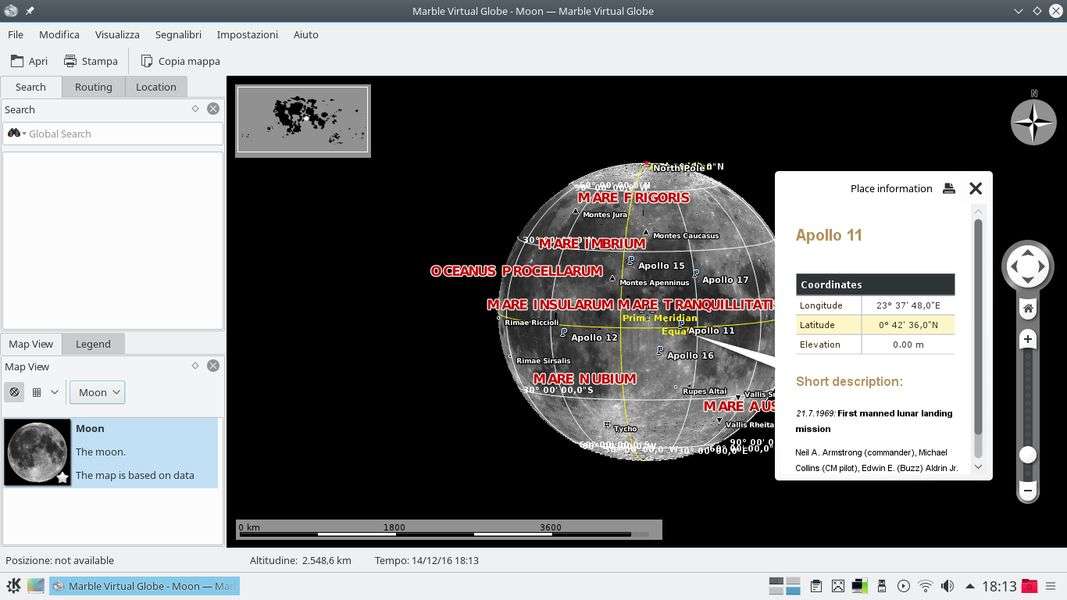Click the zoom slider handle
This screenshot has width=1067, height=600.
click(x=1027, y=455)
